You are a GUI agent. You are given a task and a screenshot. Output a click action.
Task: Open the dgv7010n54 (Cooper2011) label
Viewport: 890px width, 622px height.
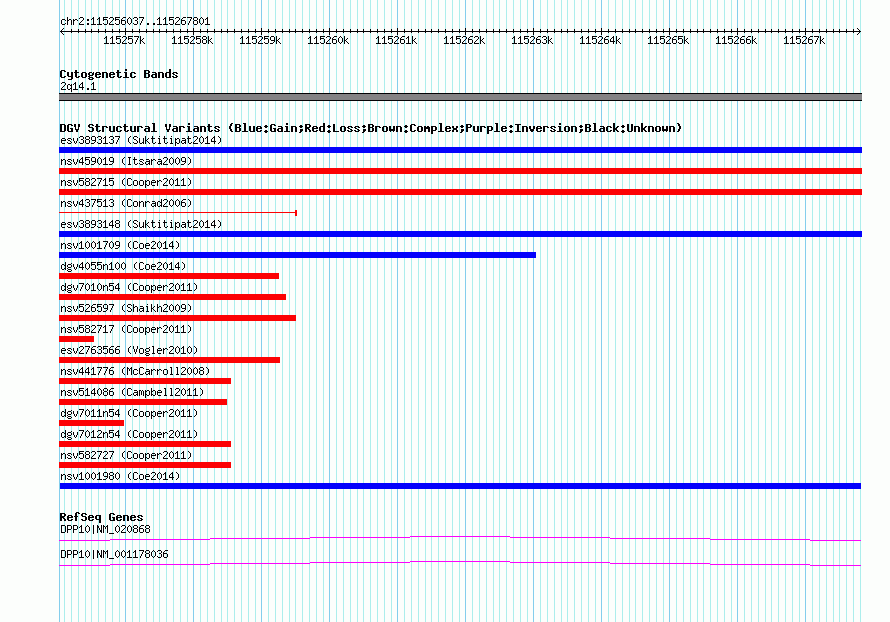(x=129, y=287)
